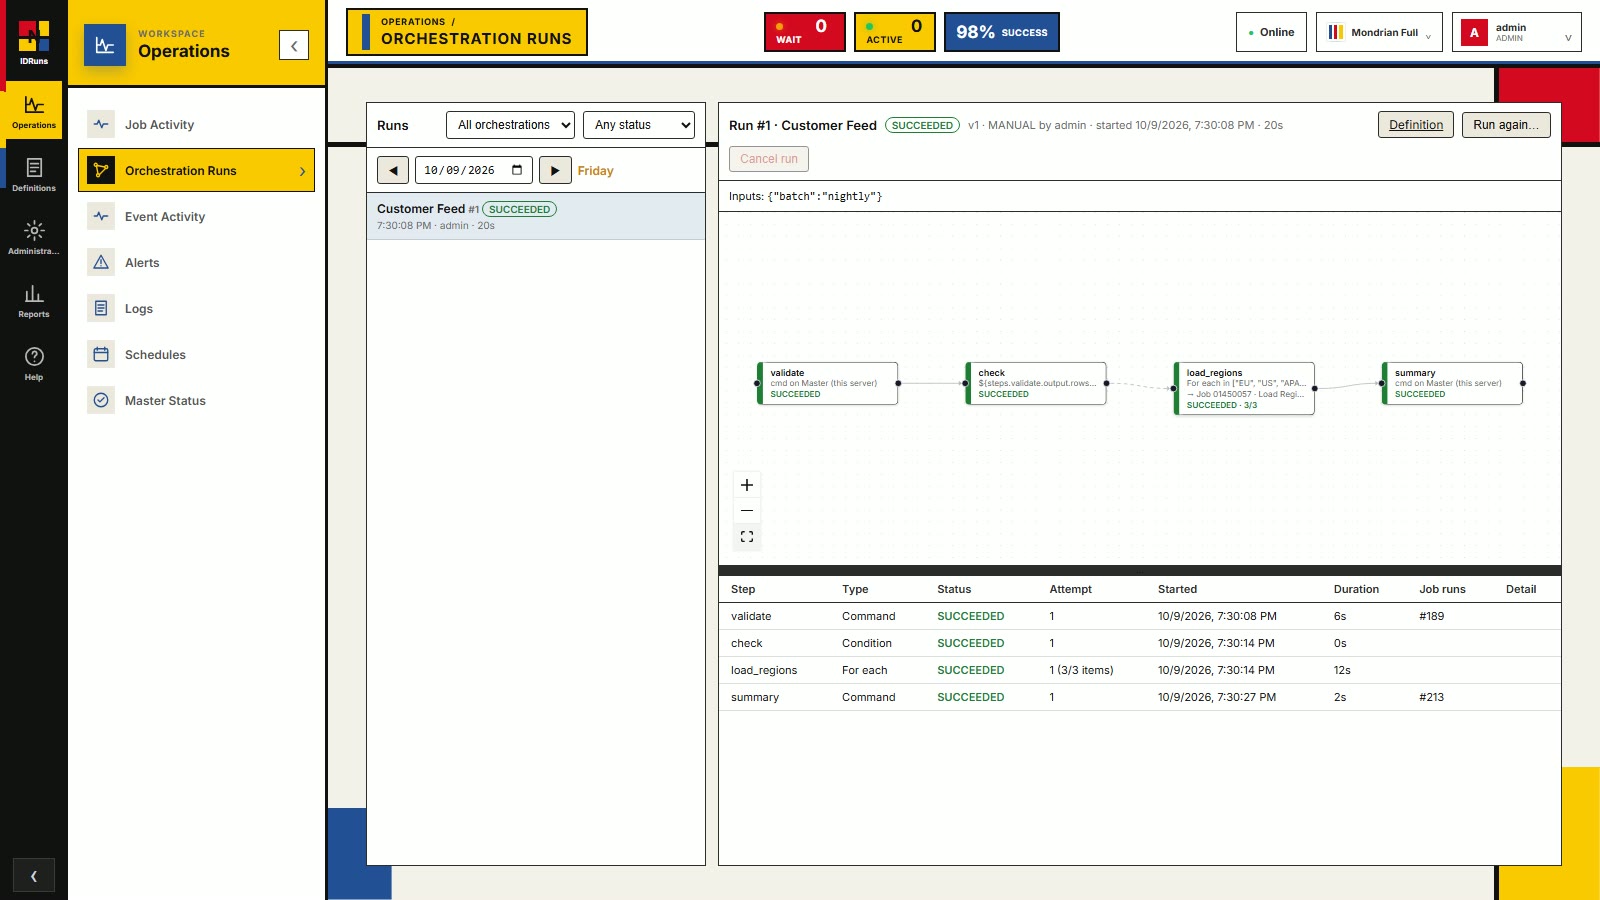This screenshot has height=900, width=1600.
Task: Open Event Activity page
Action: click(x=196, y=217)
